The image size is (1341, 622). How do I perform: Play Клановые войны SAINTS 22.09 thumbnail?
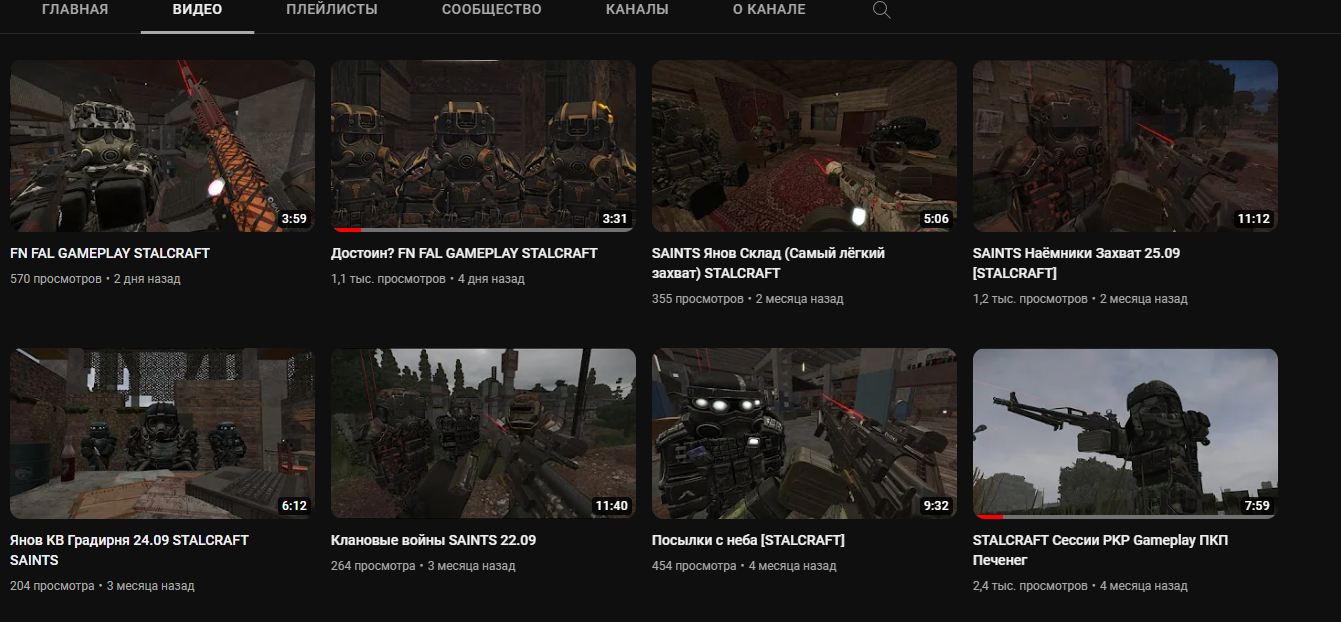[x=483, y=434]
